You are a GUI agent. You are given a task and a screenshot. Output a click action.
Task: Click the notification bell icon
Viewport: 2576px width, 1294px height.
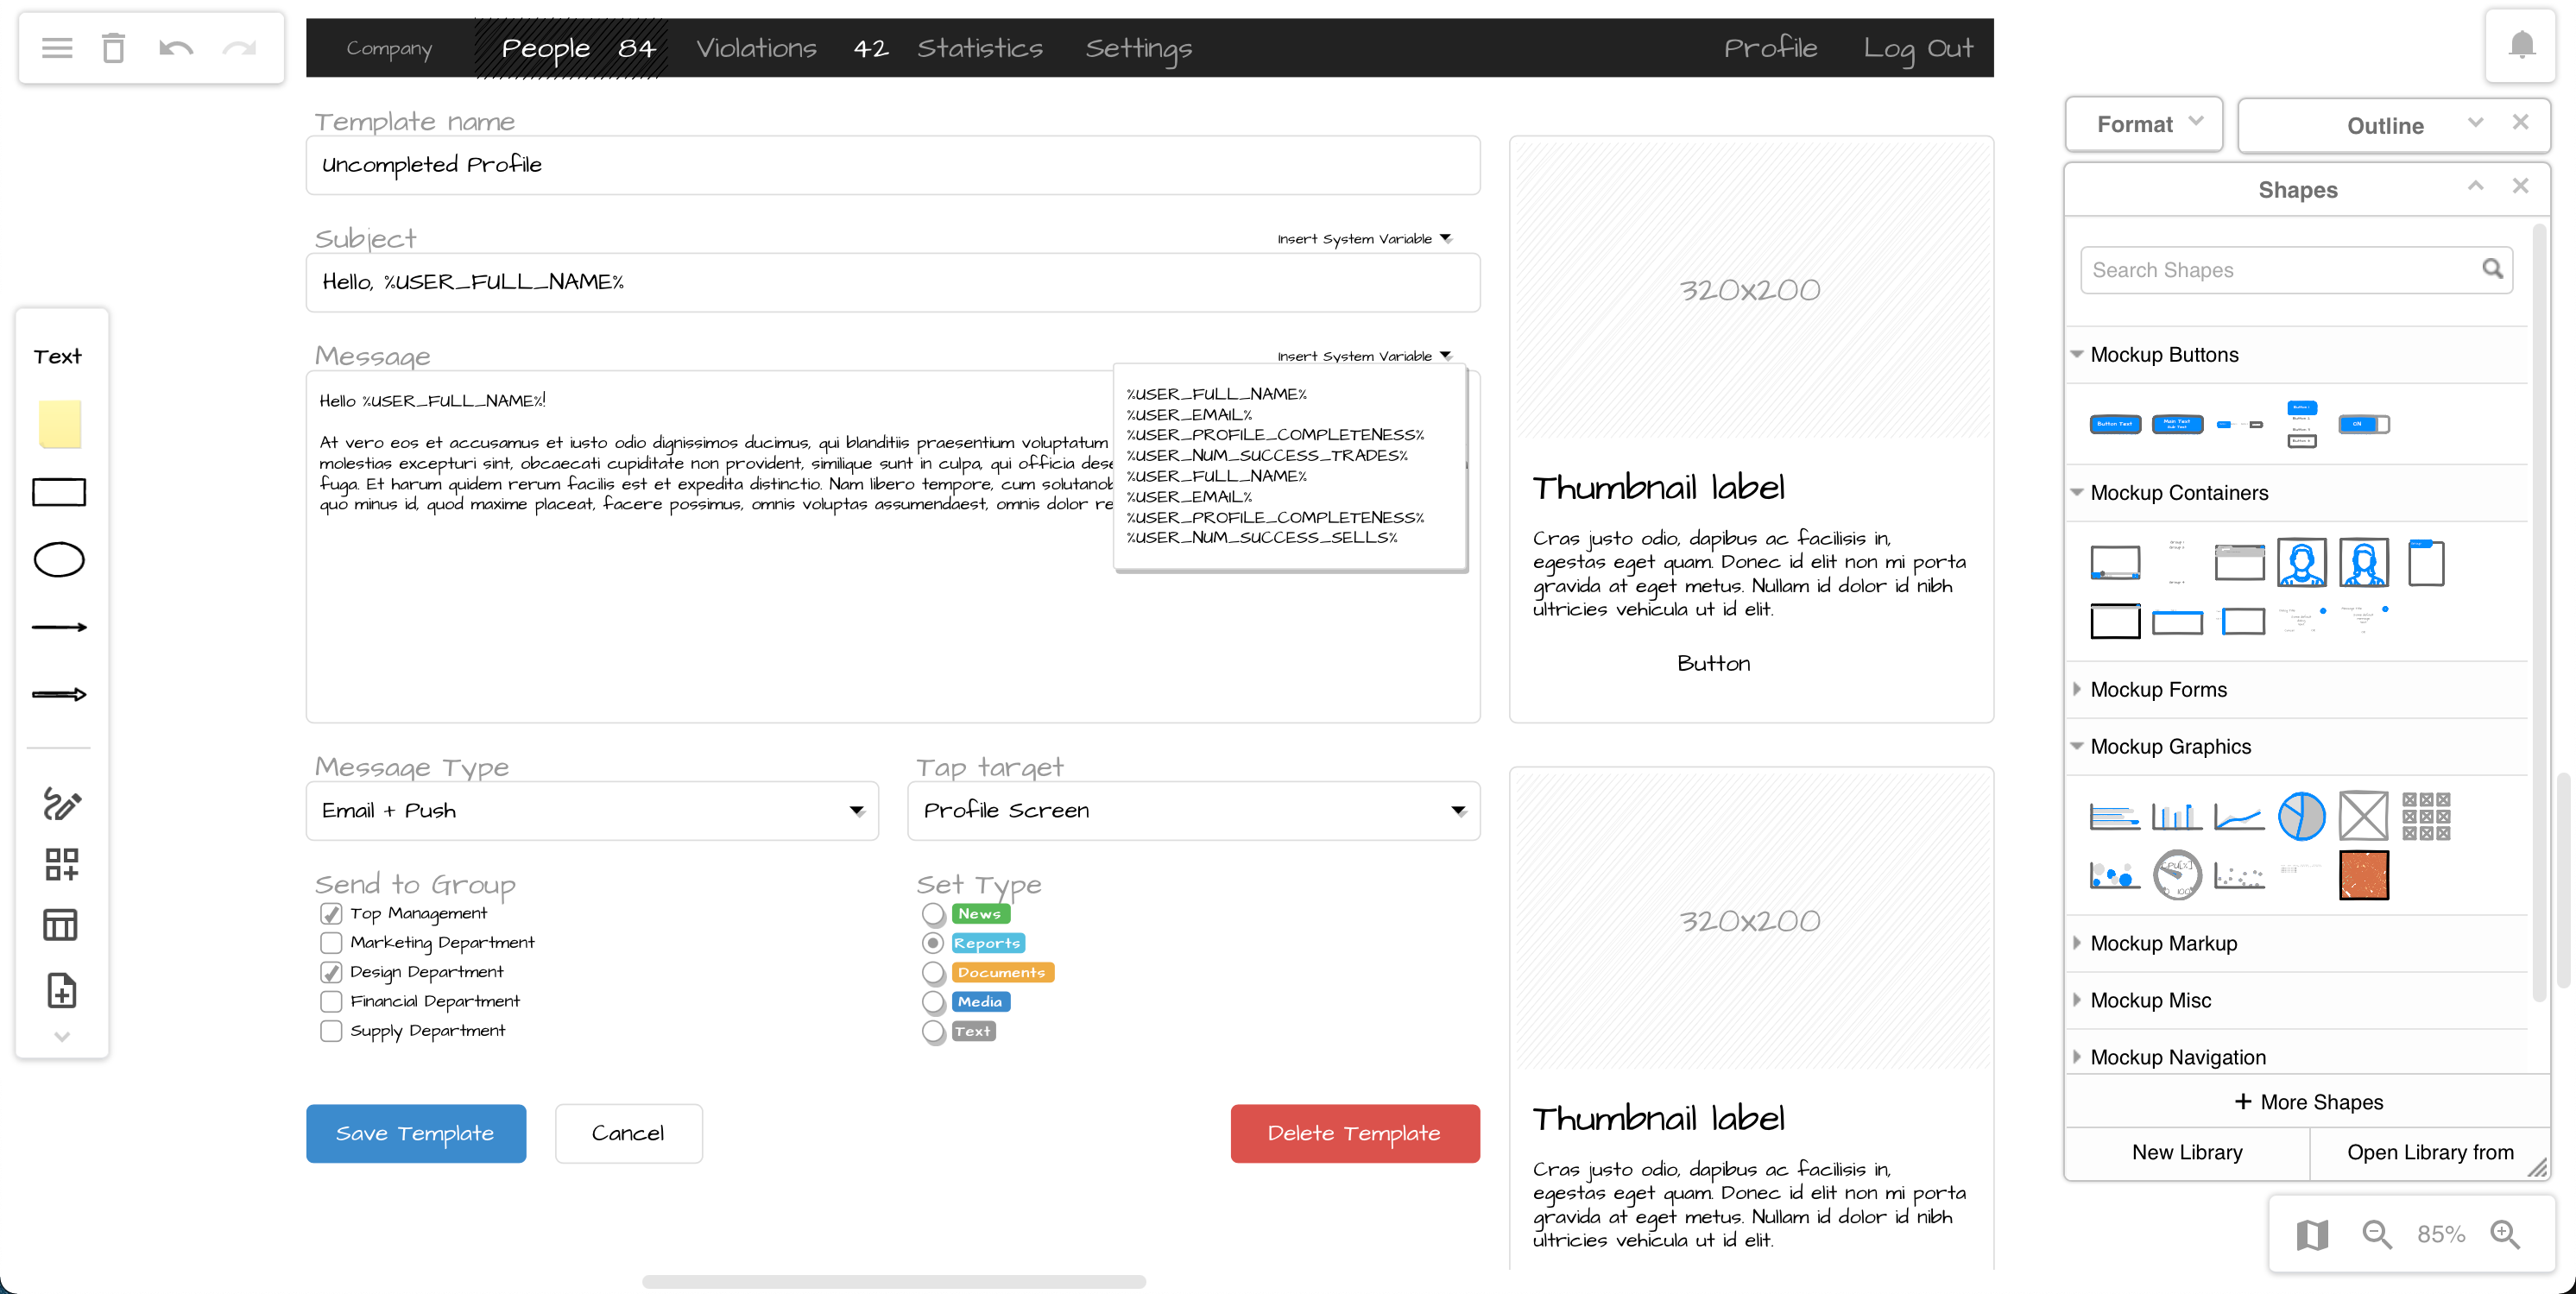[x=2520, y=45]
